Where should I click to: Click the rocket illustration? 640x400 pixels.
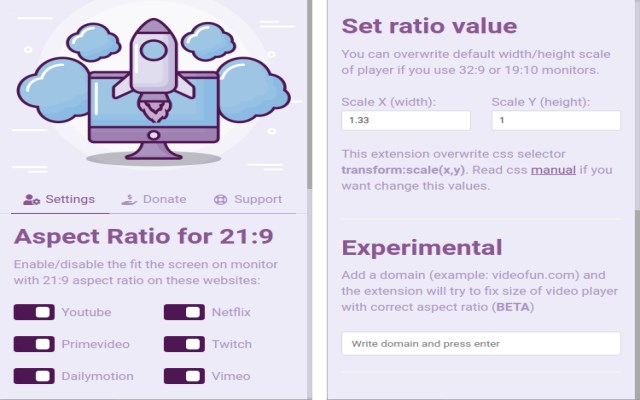(x=153, y=69)
